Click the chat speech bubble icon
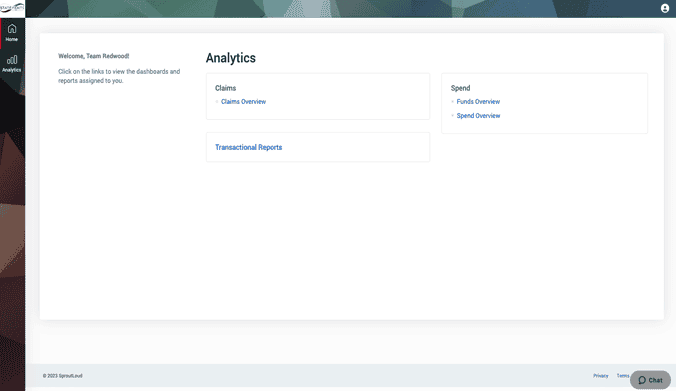The image size is (676, 391). coord(642,380)
